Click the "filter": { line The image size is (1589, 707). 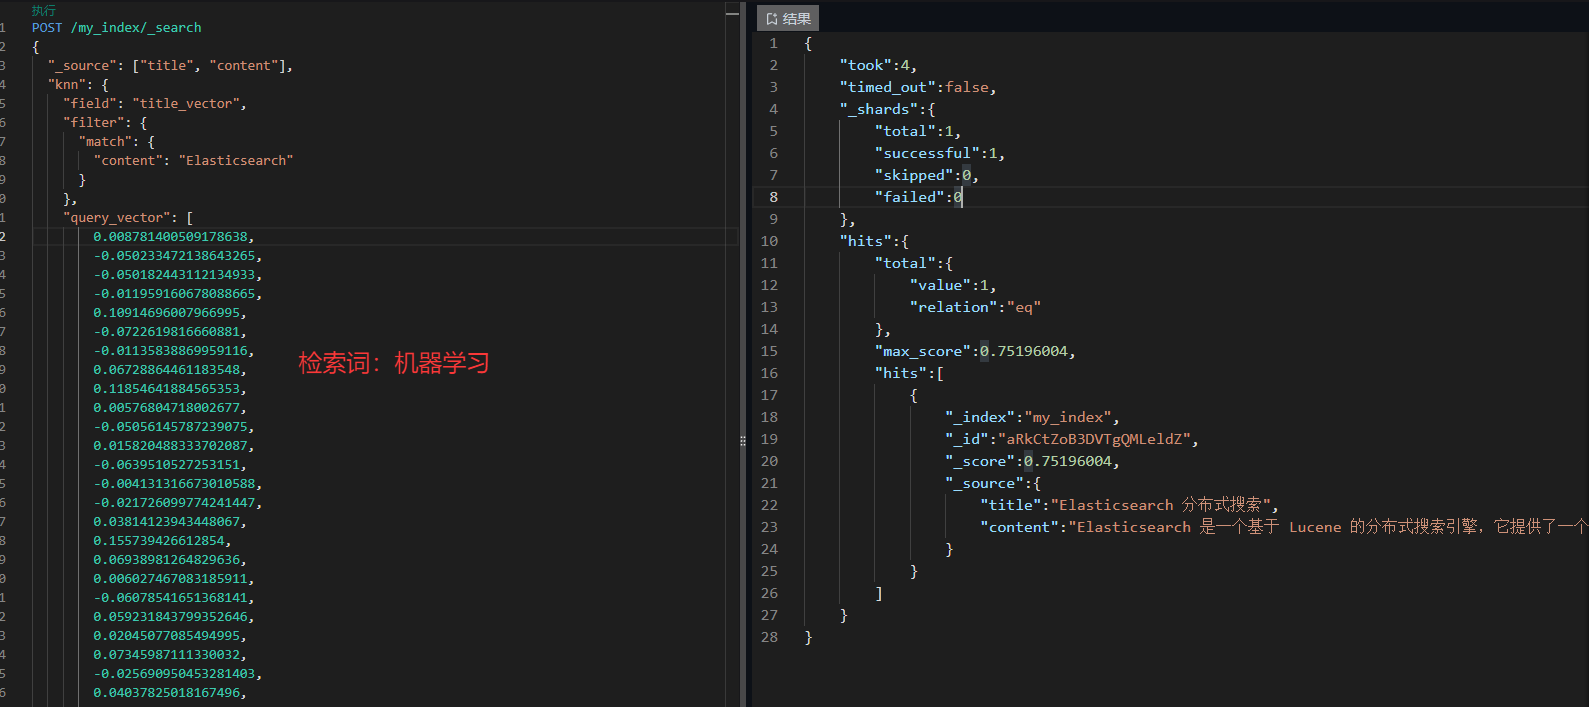pyautogui.click(x=105, y=122)
